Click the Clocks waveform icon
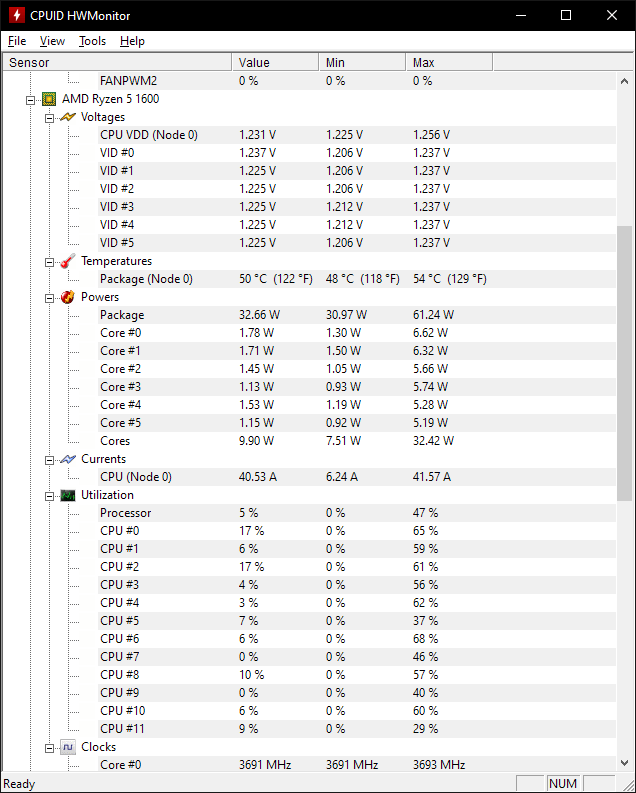Image resolution: width=636 pixels, height=793 pixels. click(x=68, y=747)
